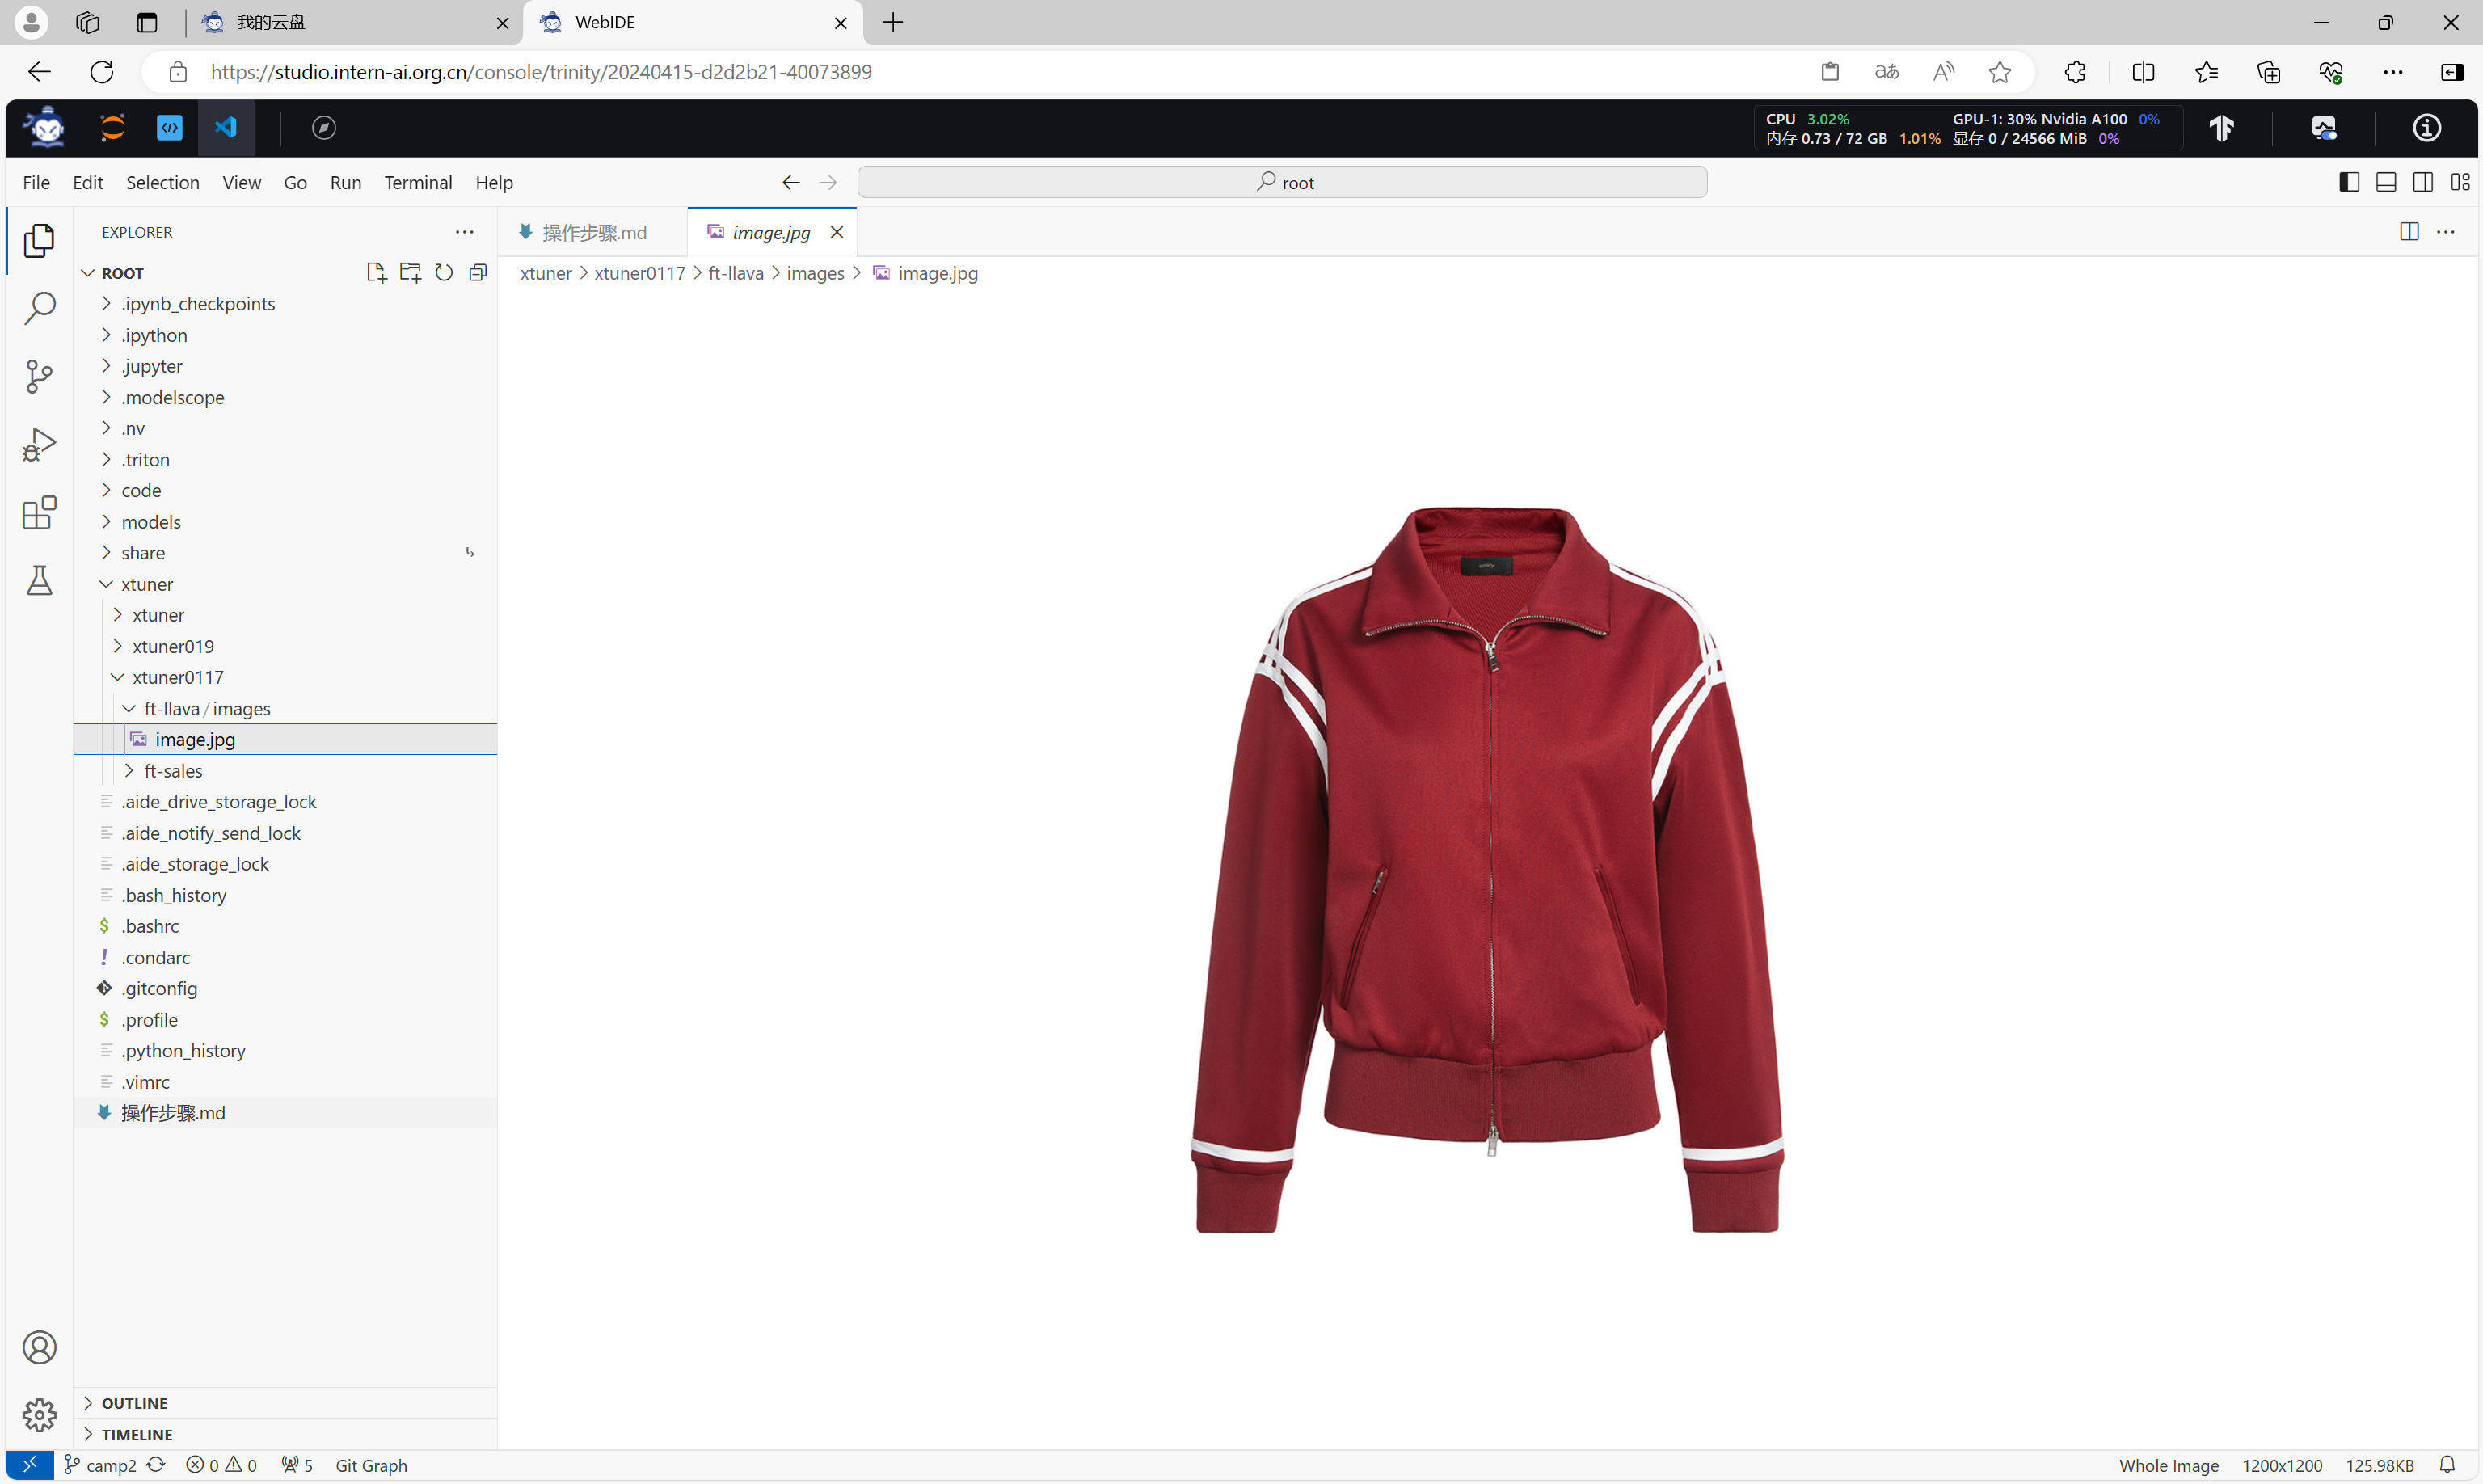Open the Explorer view in activity bar

click(39, 240)
